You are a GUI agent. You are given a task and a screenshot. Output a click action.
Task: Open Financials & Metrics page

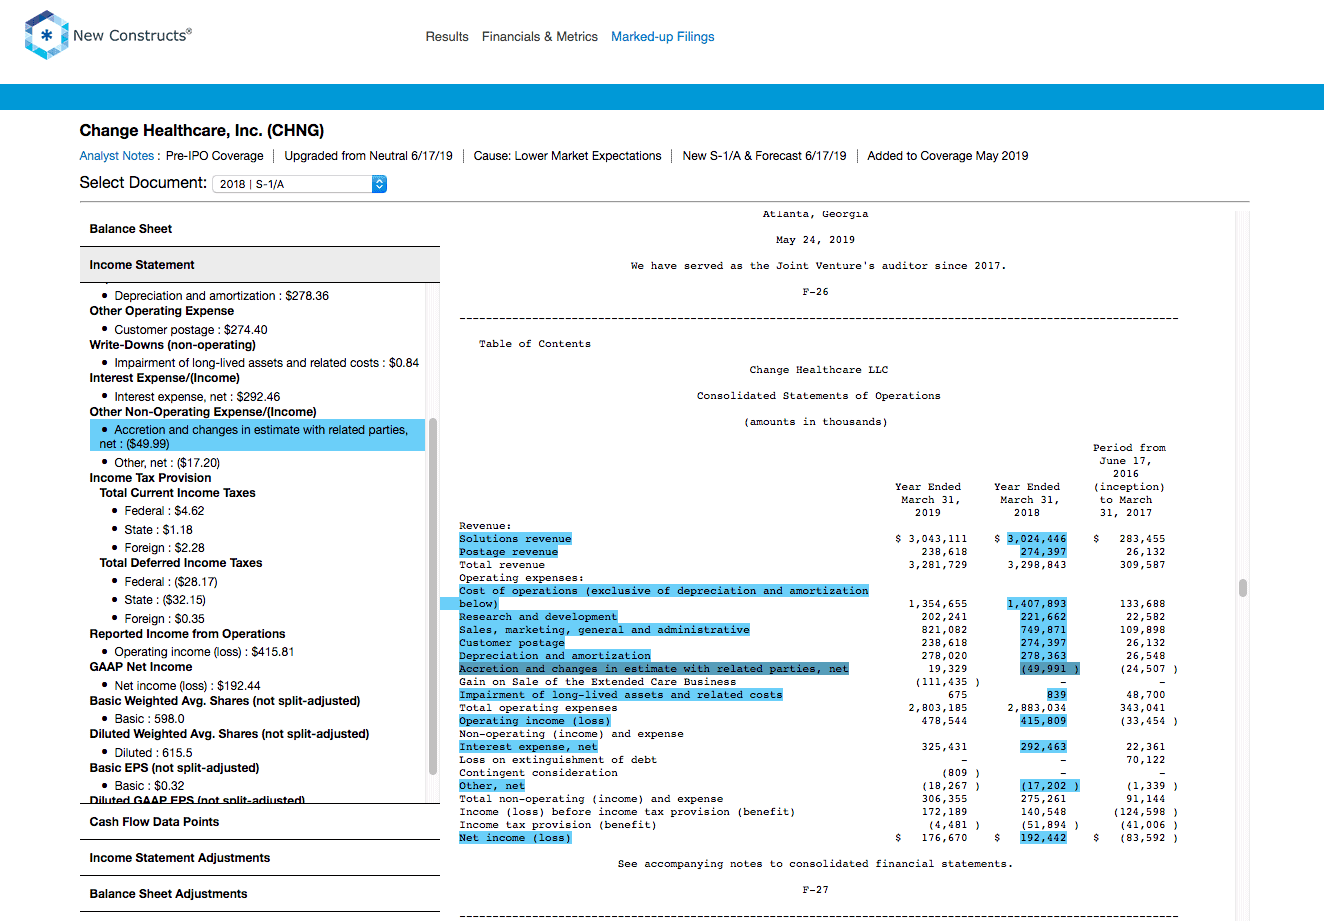540,37
